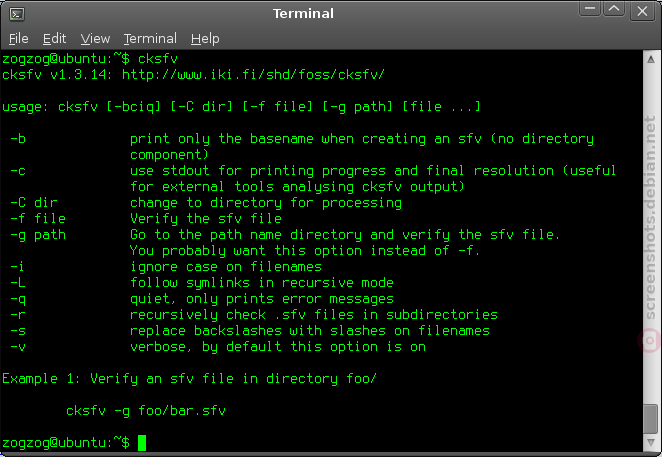Open the Edit menu
The height and width of the screenshot is (457, 662).
pos(54,39)
